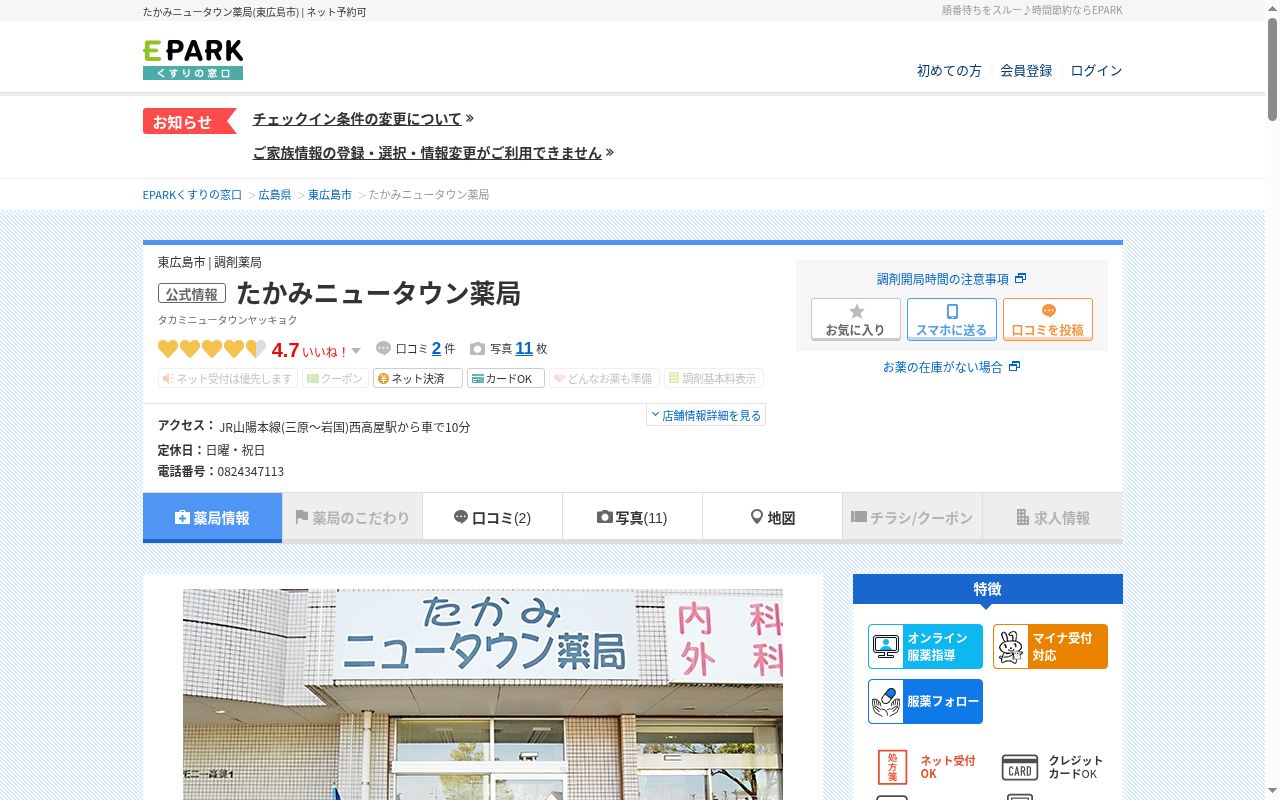Switch to the 口コミ(2) tab
Viewport: 1280px width, 800px height.
(x=492, y=518)
